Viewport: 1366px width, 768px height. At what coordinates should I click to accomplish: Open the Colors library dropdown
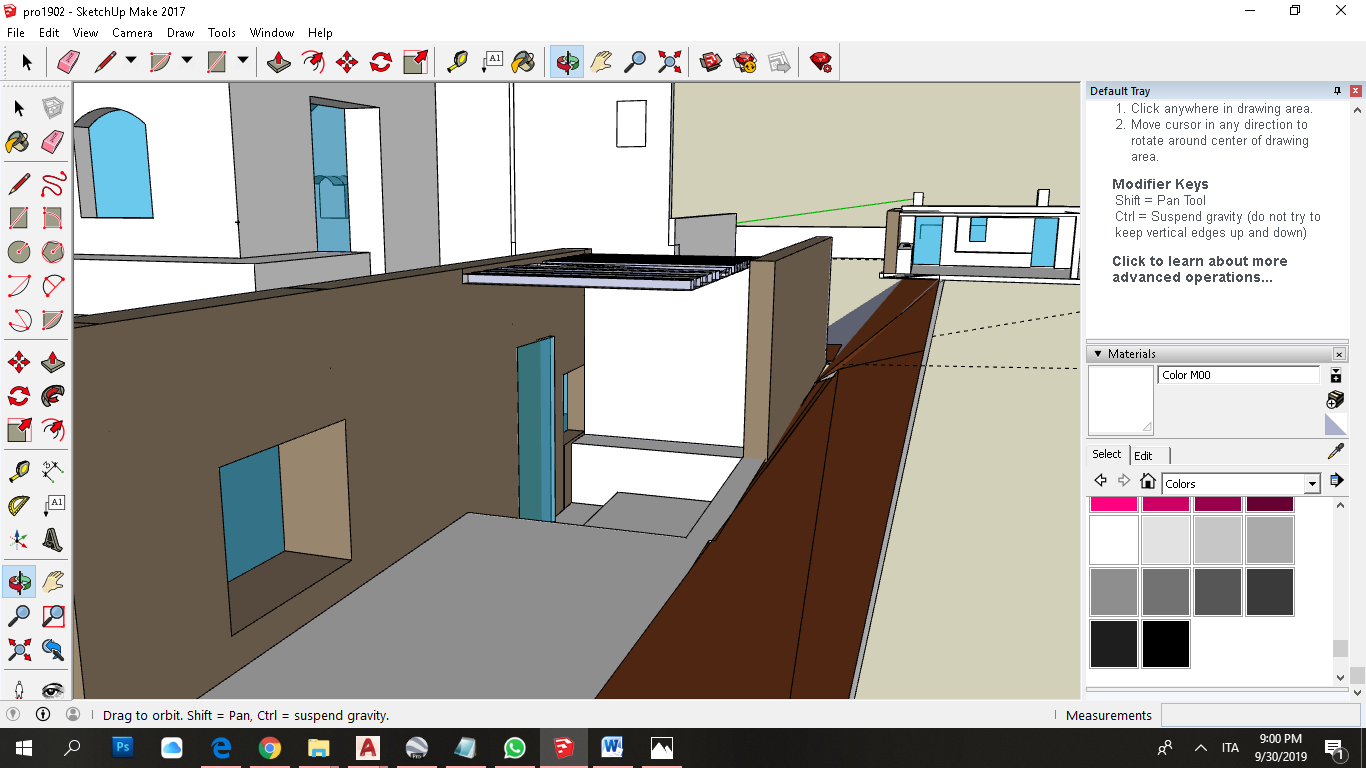click(1312, 484)
